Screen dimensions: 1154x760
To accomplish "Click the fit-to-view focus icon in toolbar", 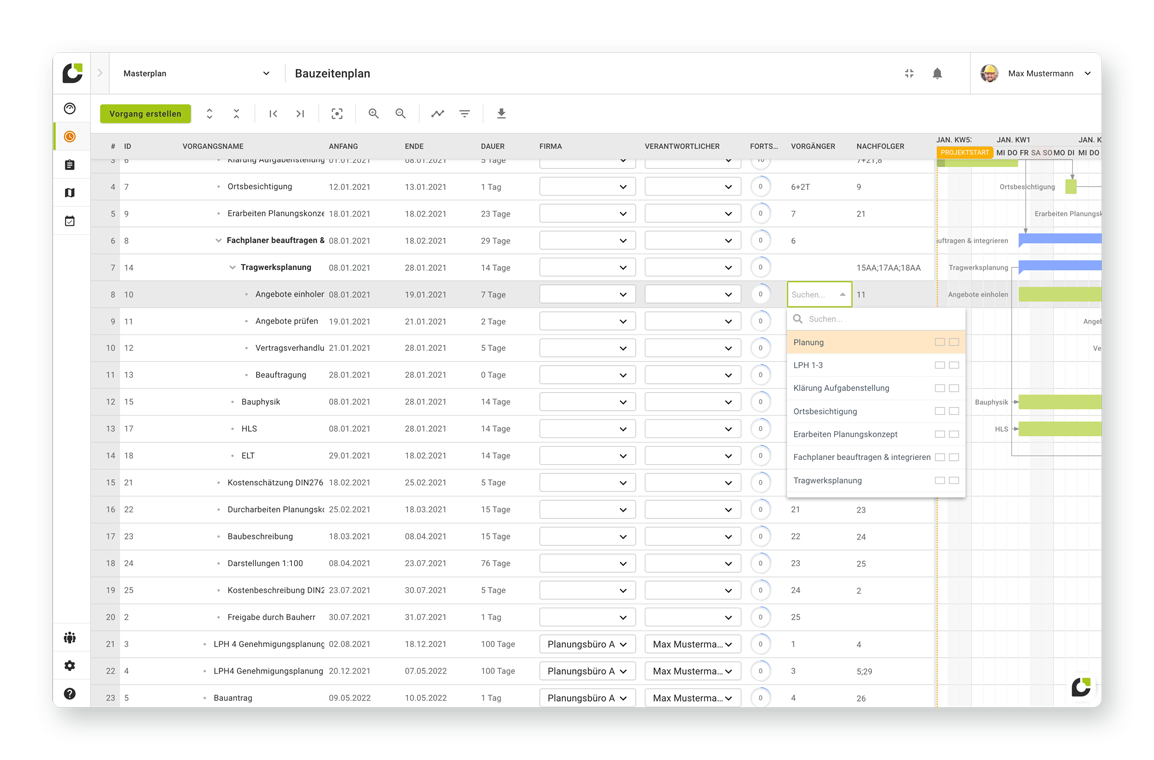I will click(x=337, y=114).
